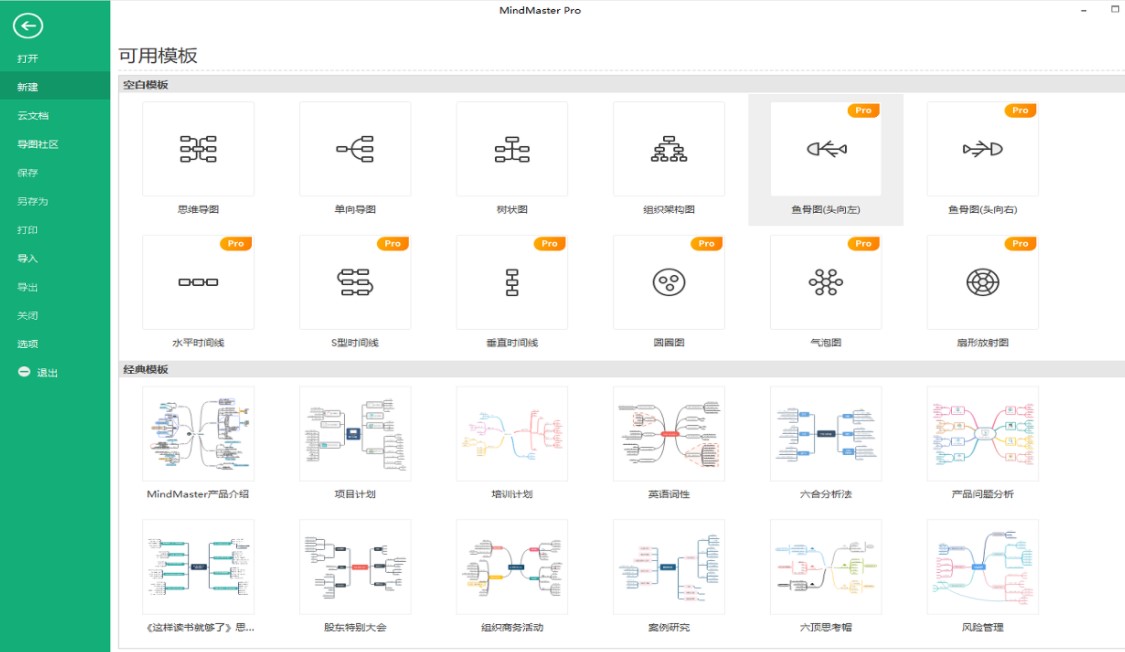The image size is (1125, 652).
Task: Open 云文档 in the sidebar
Action: (x=33, y=115)
